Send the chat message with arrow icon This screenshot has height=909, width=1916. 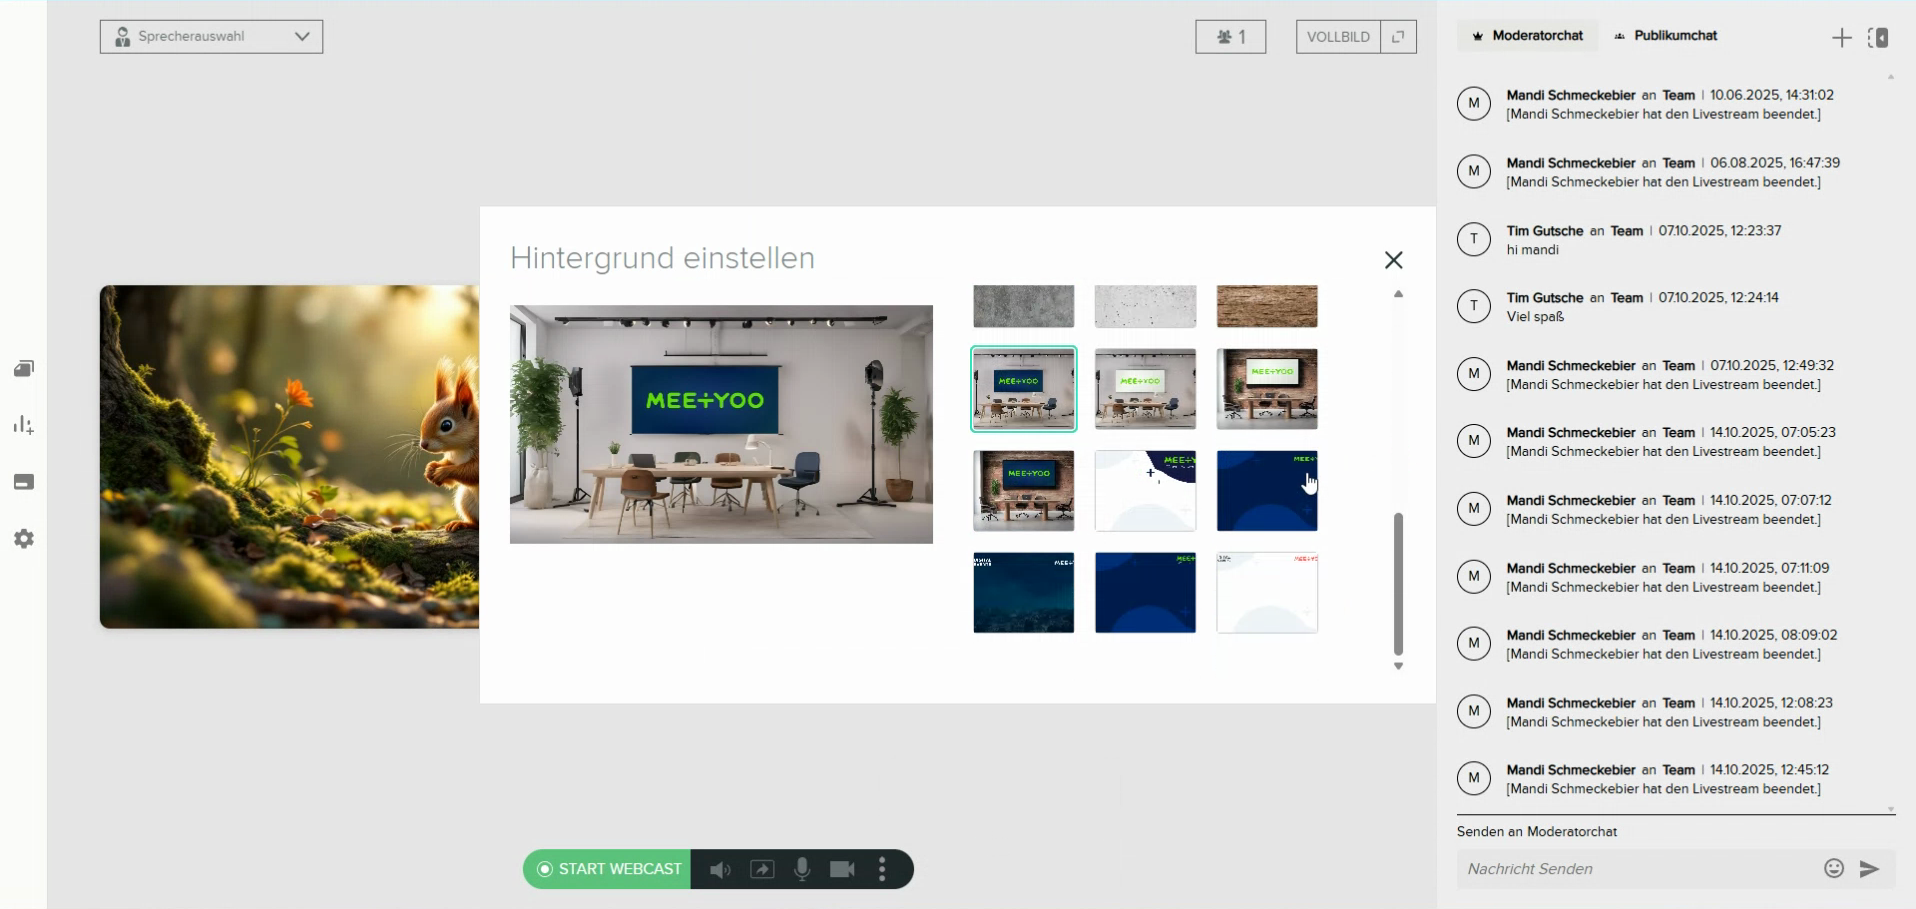(x=1869, y=869)
